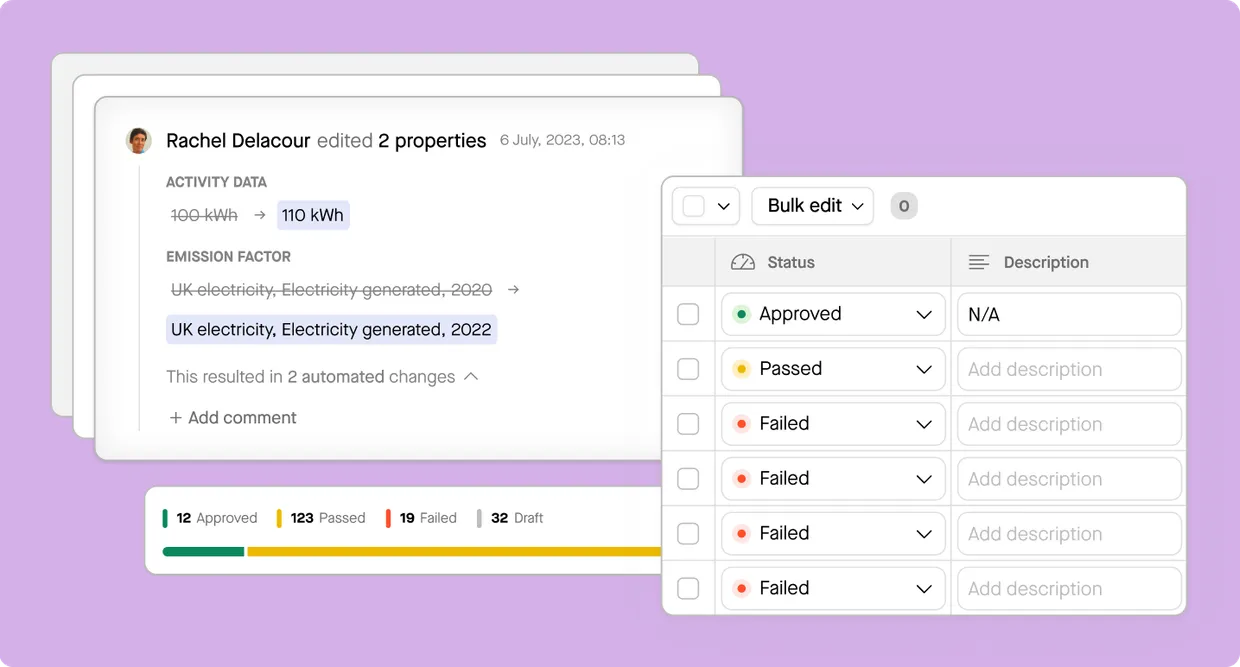Click the Add comment link
Viewport: 1240px width, 667px height.
pos(242,418)
